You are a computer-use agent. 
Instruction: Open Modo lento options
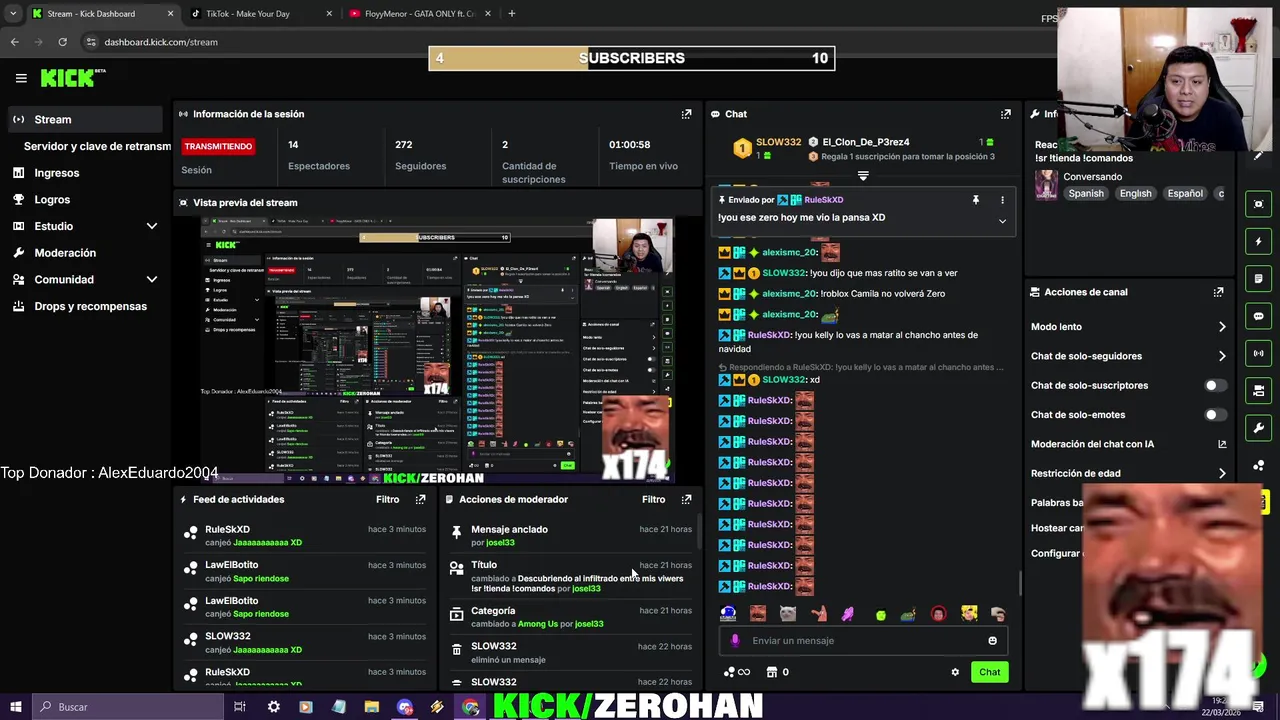tap(1222, 327)
